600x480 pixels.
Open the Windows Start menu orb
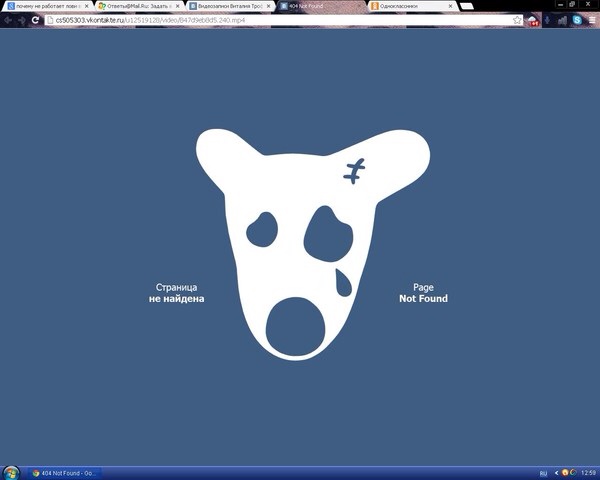pos(10,473)
